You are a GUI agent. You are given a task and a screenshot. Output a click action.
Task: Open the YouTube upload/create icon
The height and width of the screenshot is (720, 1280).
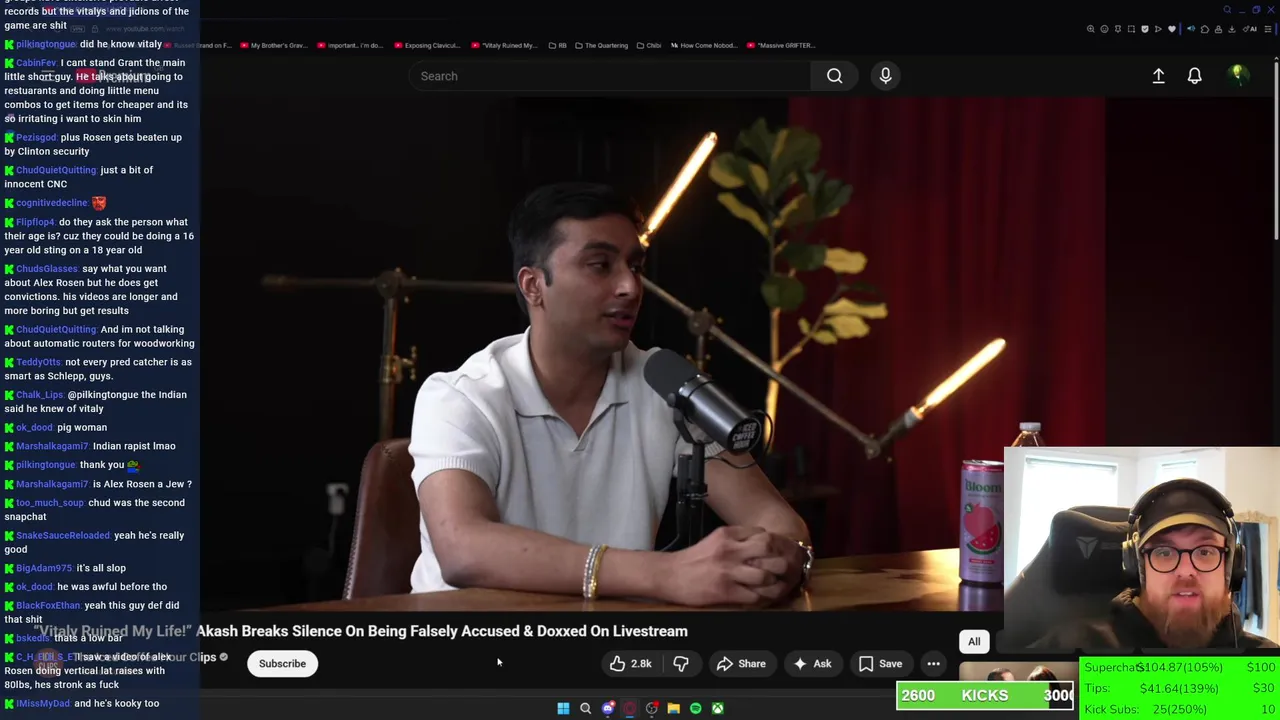pyautogui.click(x=1158, y=76)
